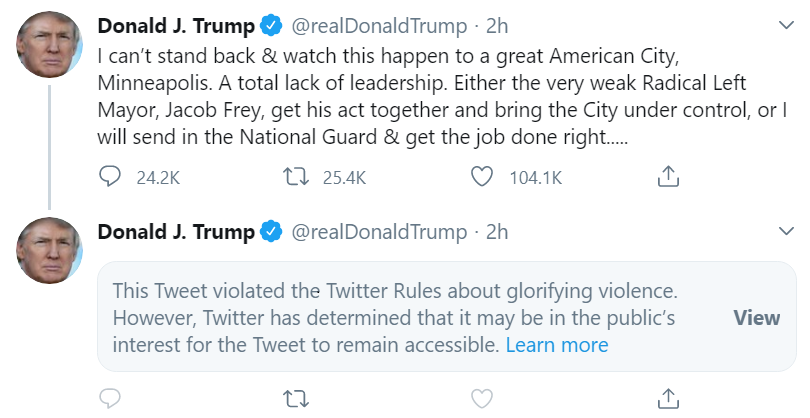Reply to the Minneapolis tweet
This screenshot has width=810, height=418.
pos(110,178)
